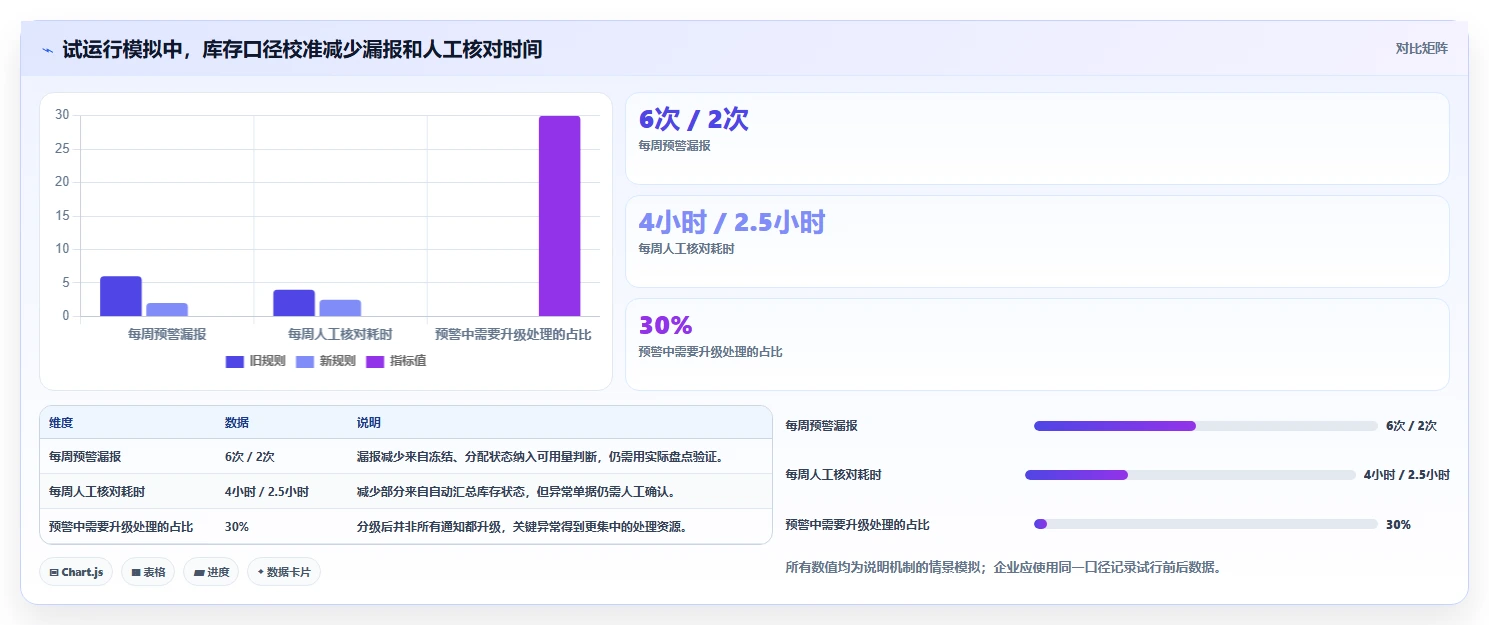Click table cell 30%

pyautogui.click(x=237, y=526)
